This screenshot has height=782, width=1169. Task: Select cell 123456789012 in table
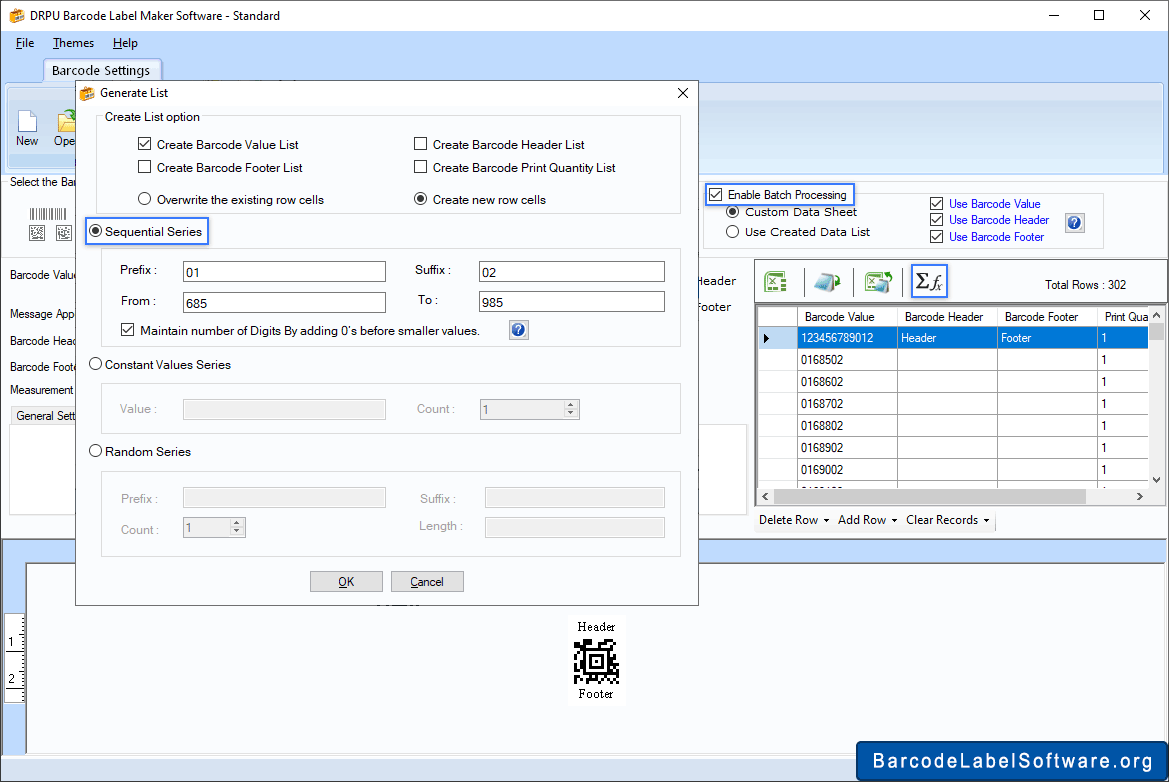[847, 338]
